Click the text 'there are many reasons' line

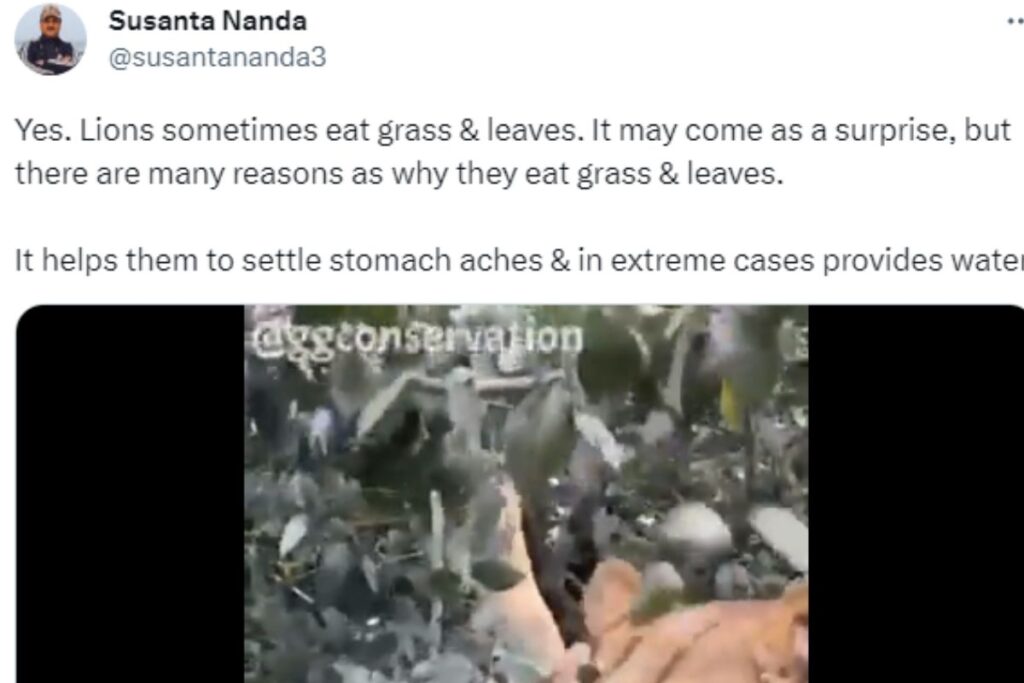pyautogui.click(x=399, y=174)
